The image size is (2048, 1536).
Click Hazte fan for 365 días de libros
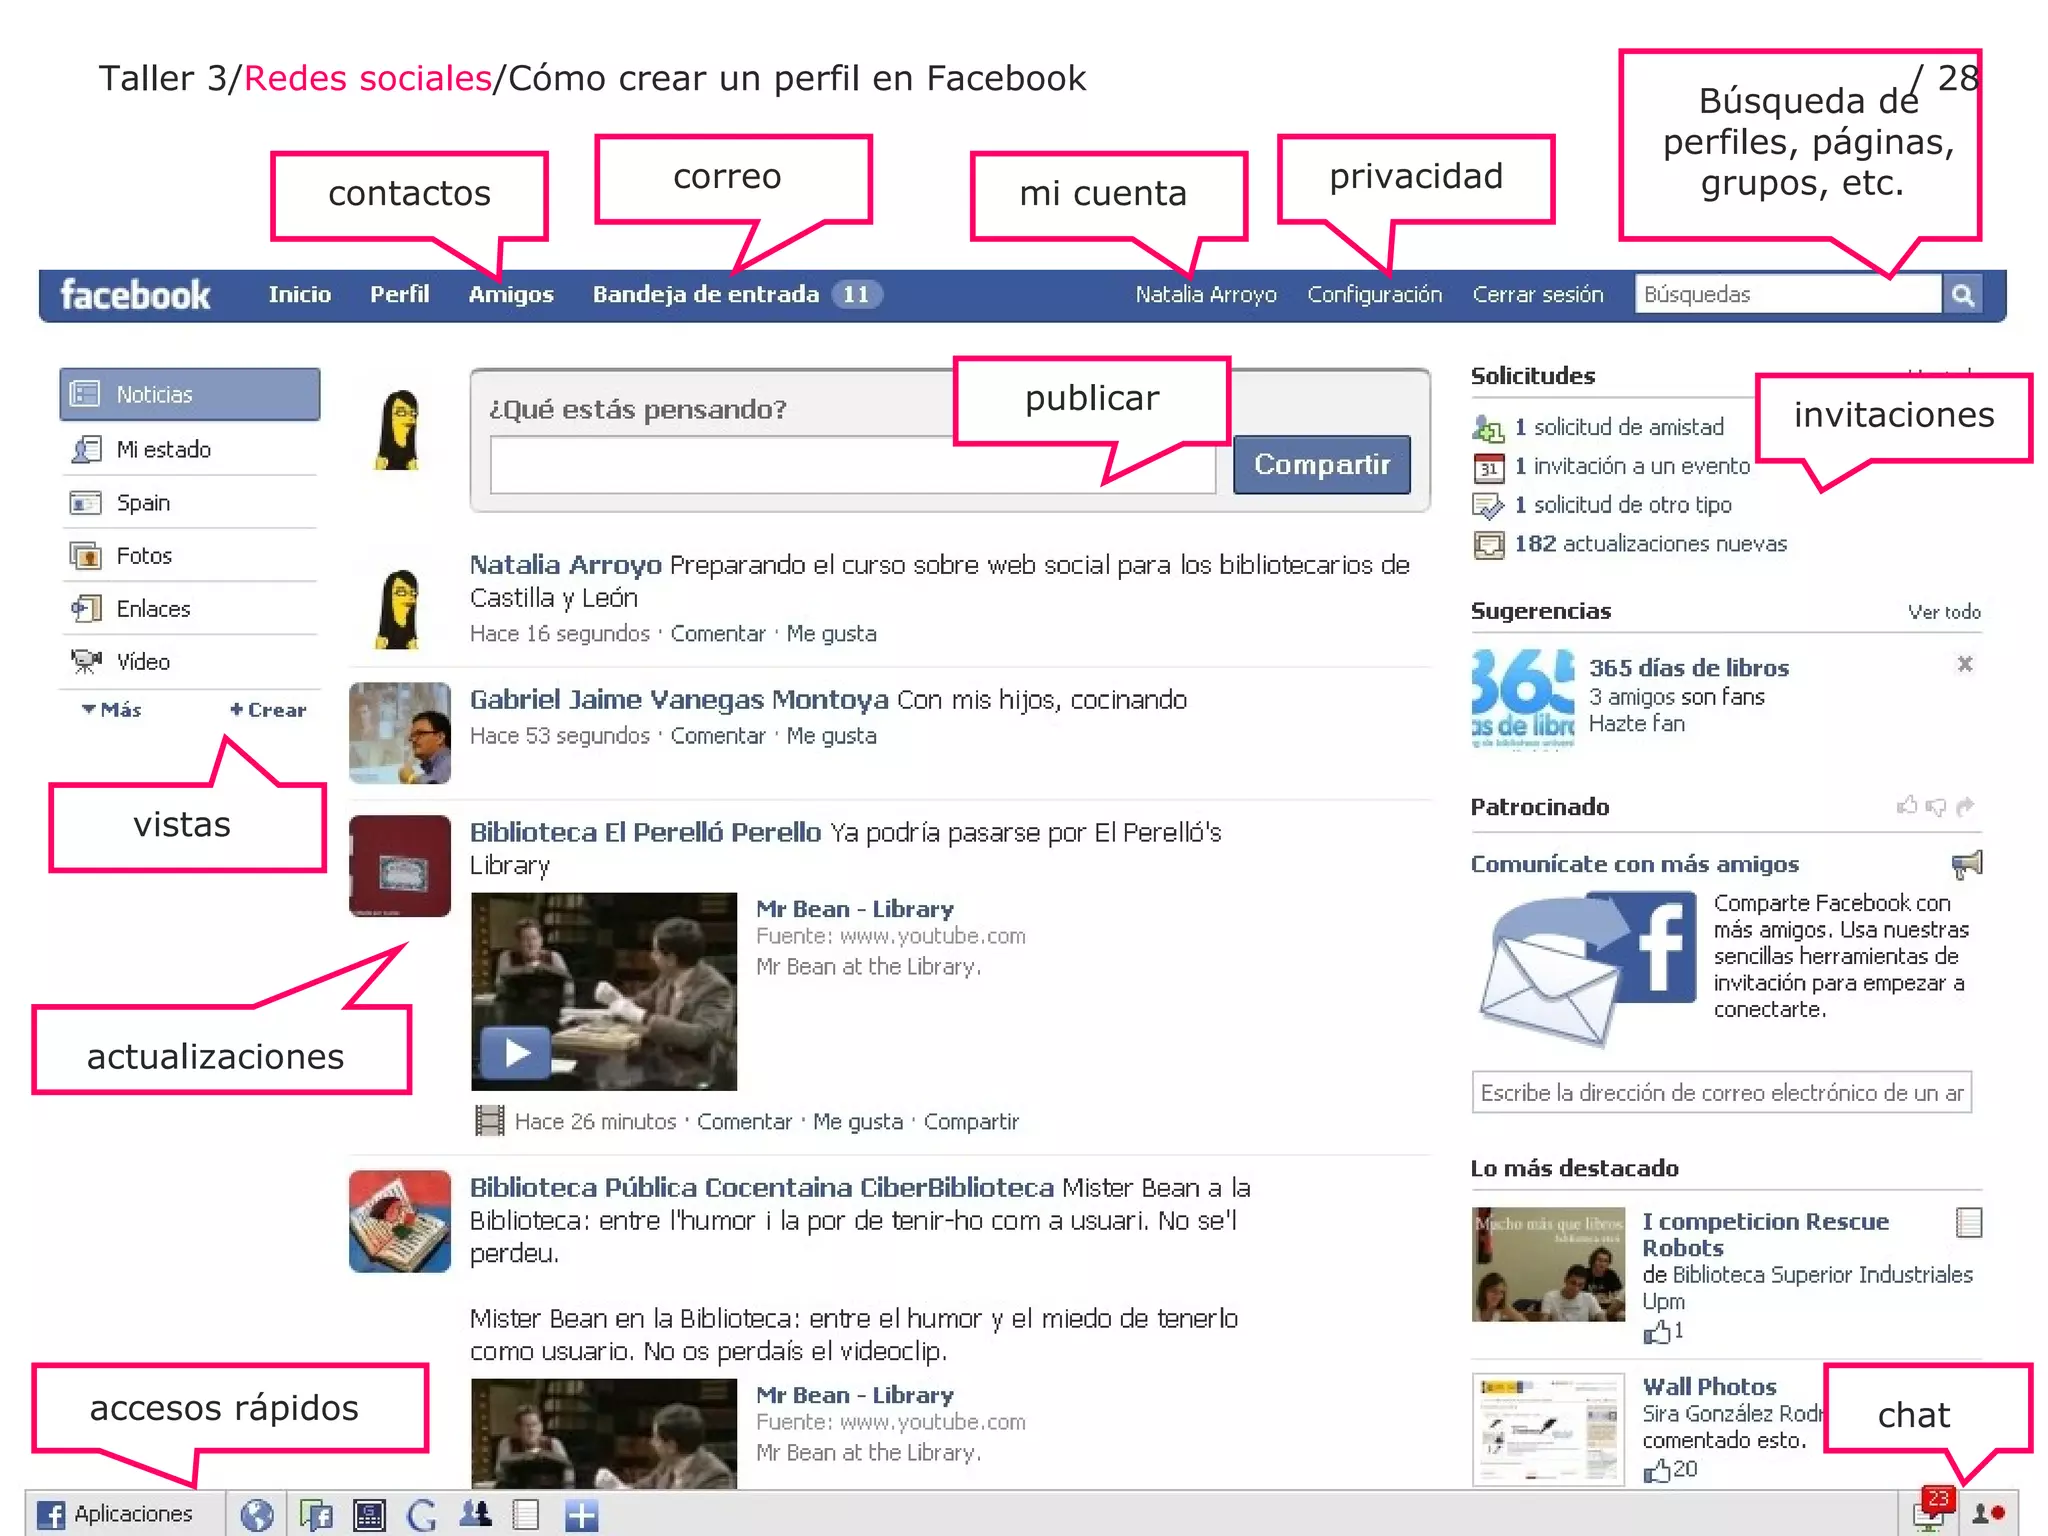click(x=1636, y=723)
